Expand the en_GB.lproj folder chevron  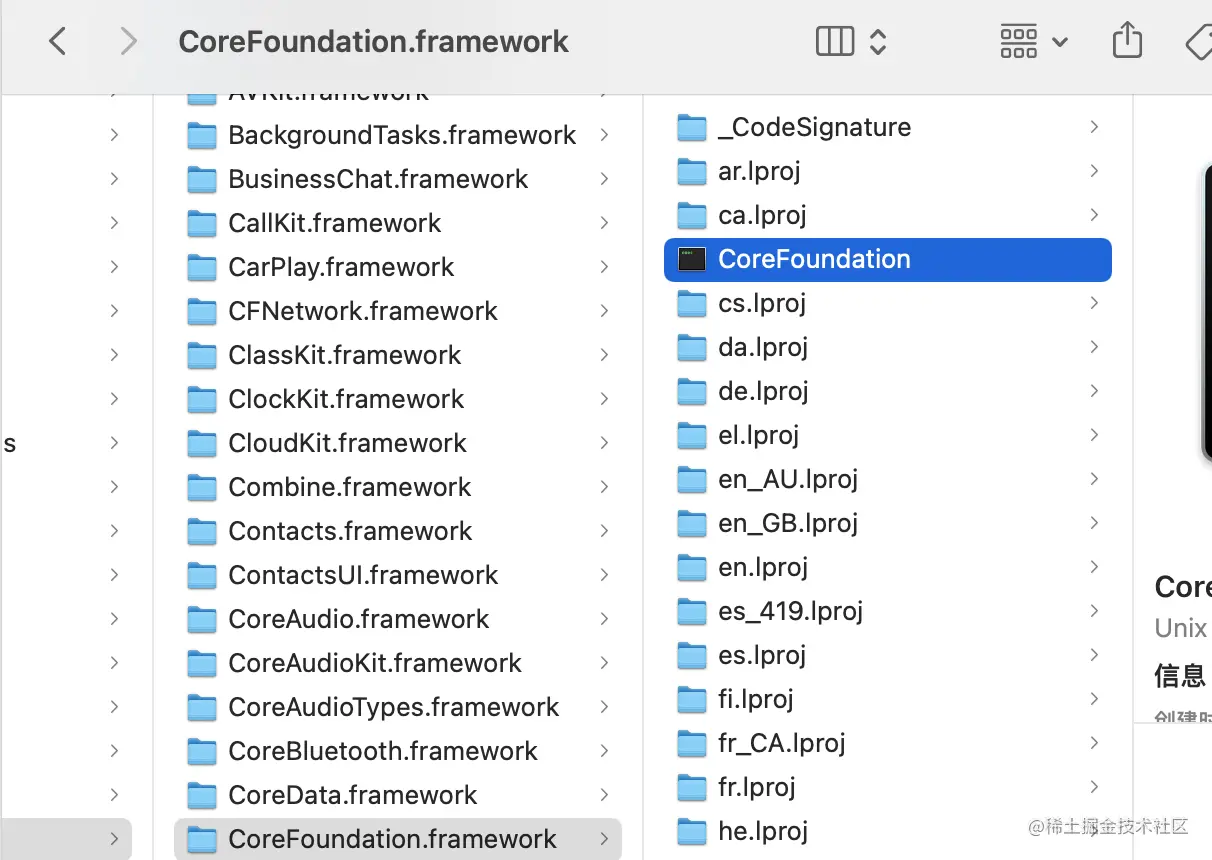tap(1094, 523)
